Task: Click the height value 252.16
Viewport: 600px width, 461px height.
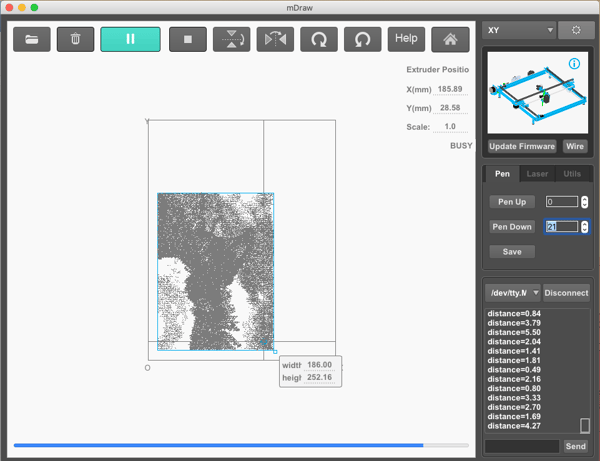Action: point(320,377)
